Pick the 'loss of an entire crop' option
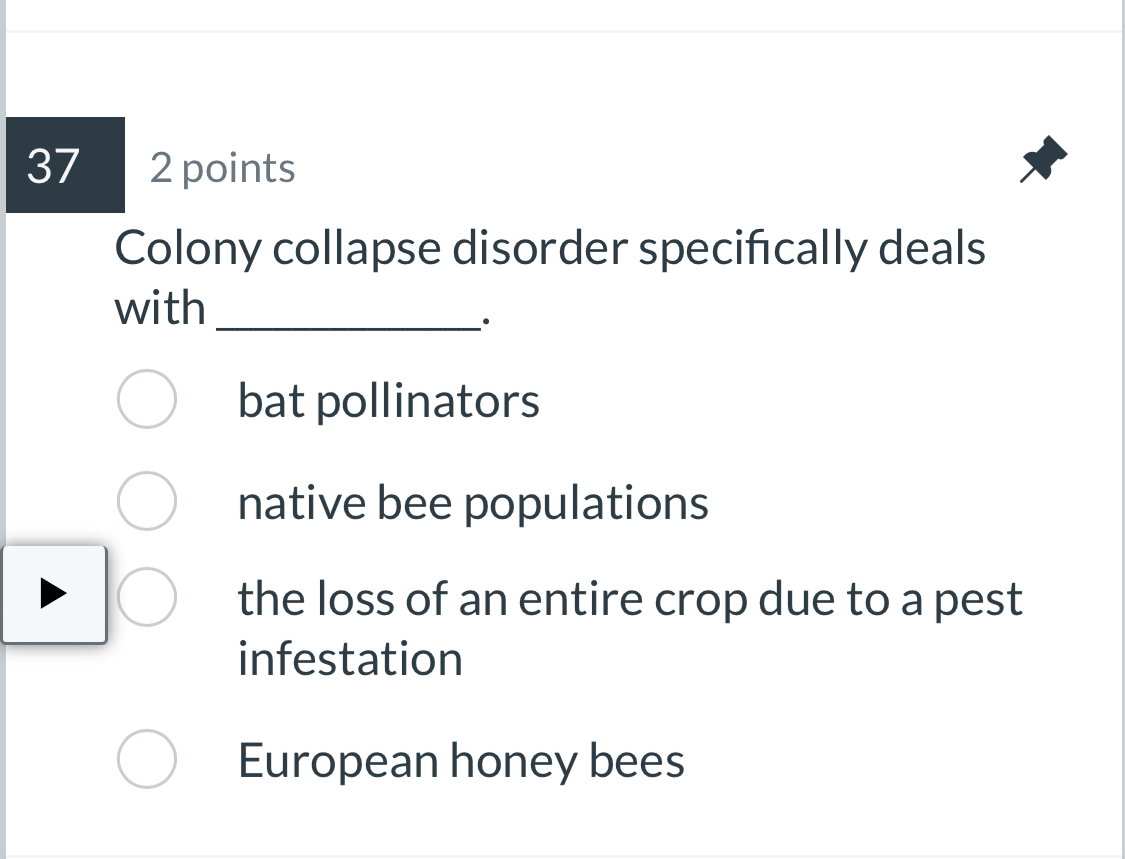The image size is (1125, 859). [x=146, y=596]
